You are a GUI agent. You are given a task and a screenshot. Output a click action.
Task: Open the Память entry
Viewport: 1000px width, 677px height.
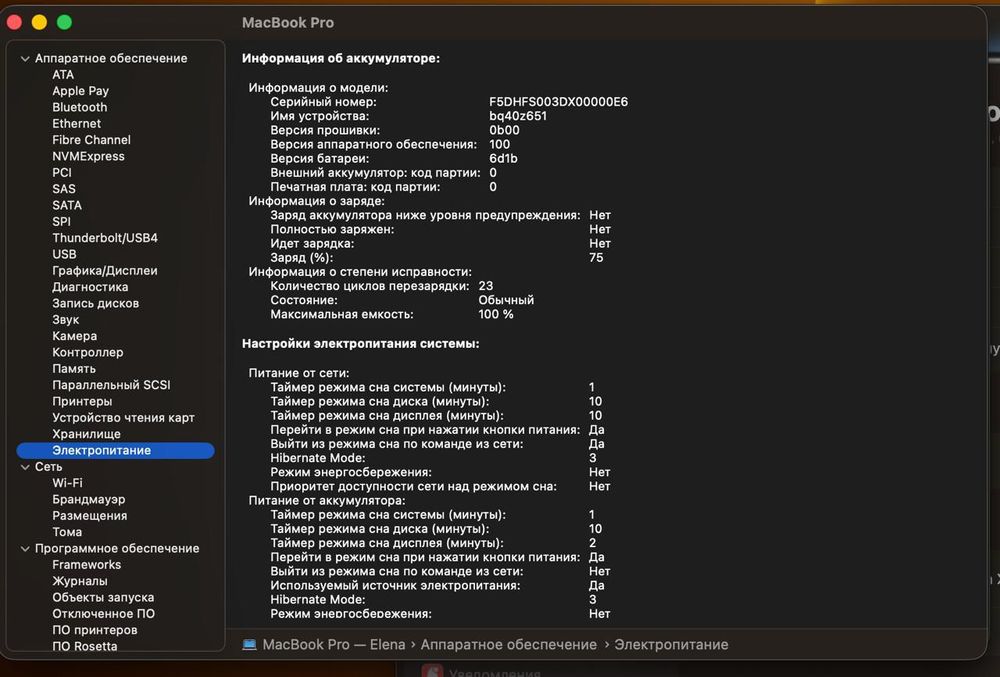pos(74,369)
